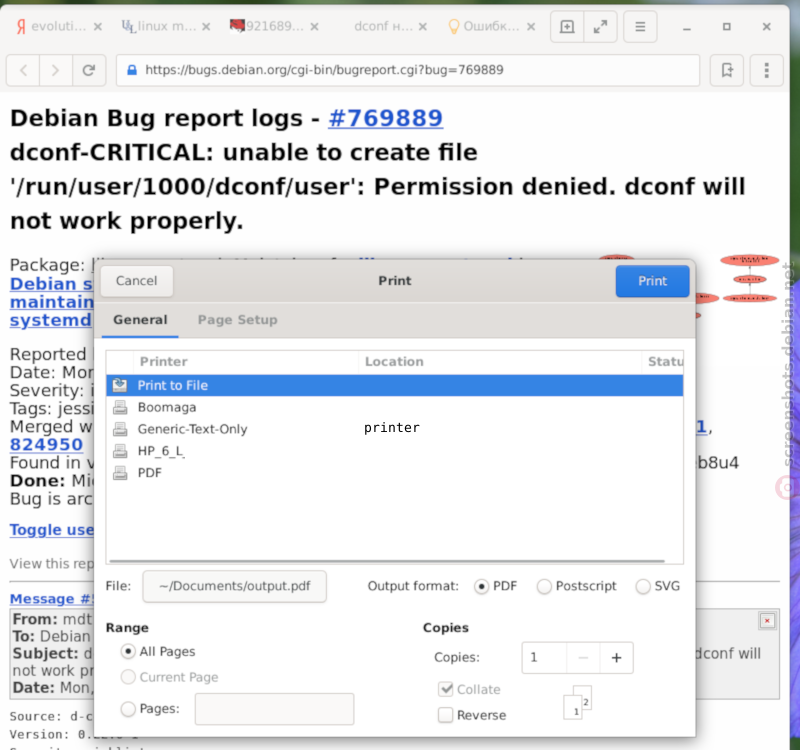Click the Boomaga printer icon
800x750 pixels.
(120, 407)
